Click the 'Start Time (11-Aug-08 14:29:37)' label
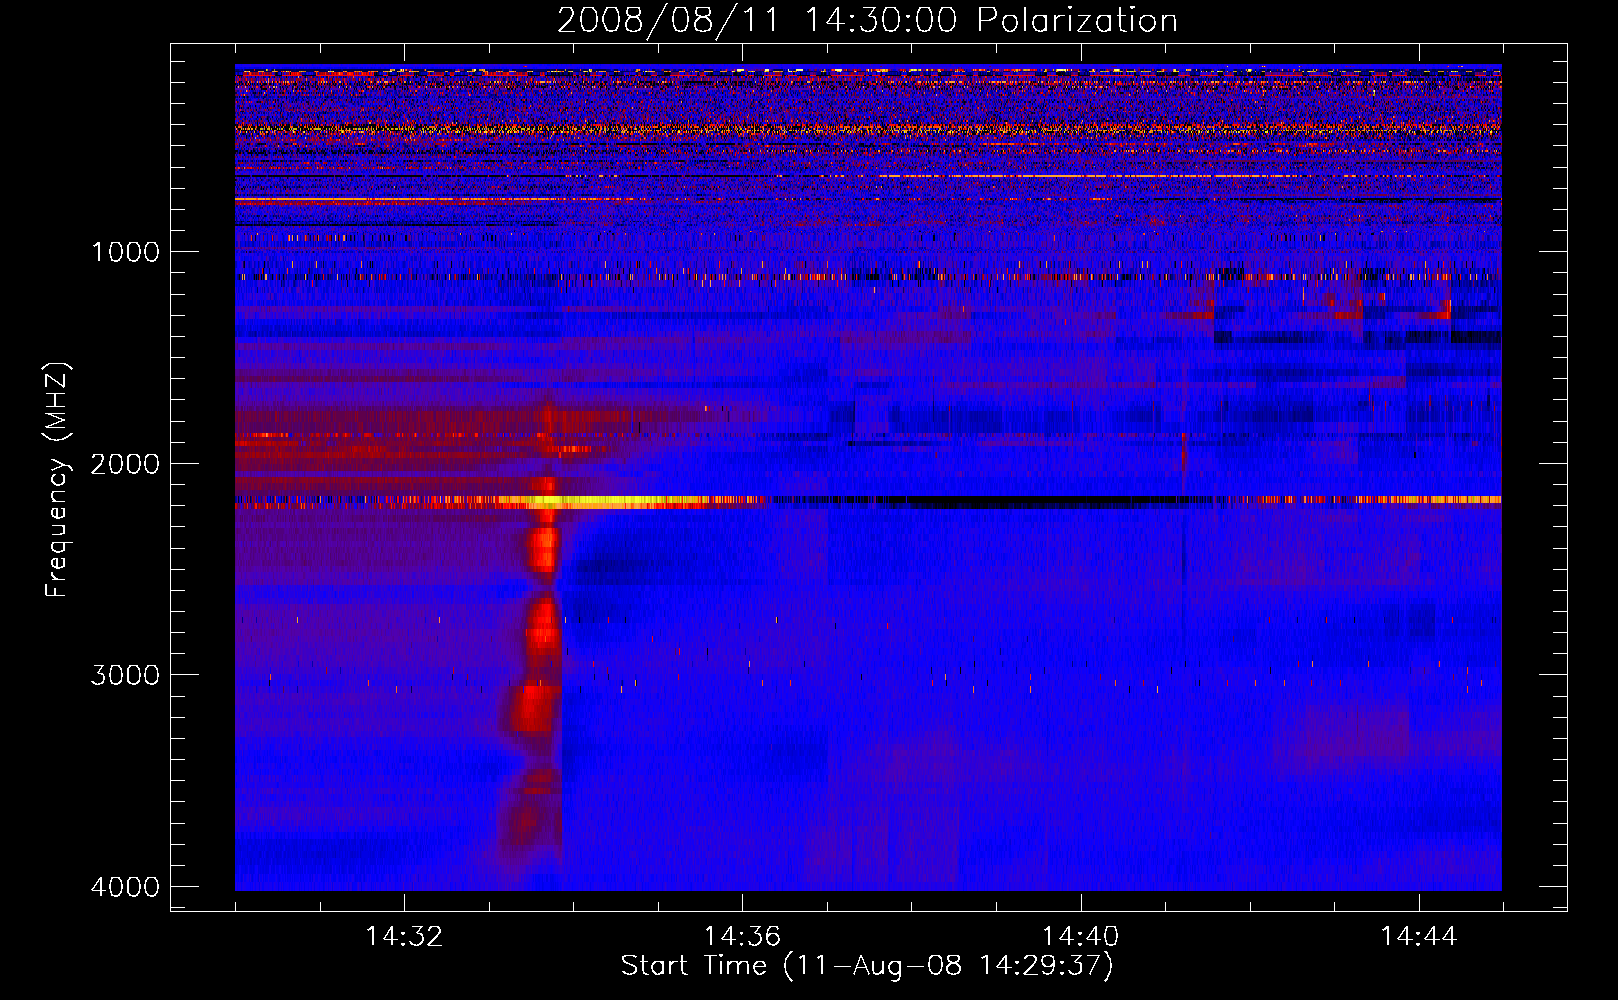The height and width of the screenshot is (1000, 1618). tap(867, 966)
